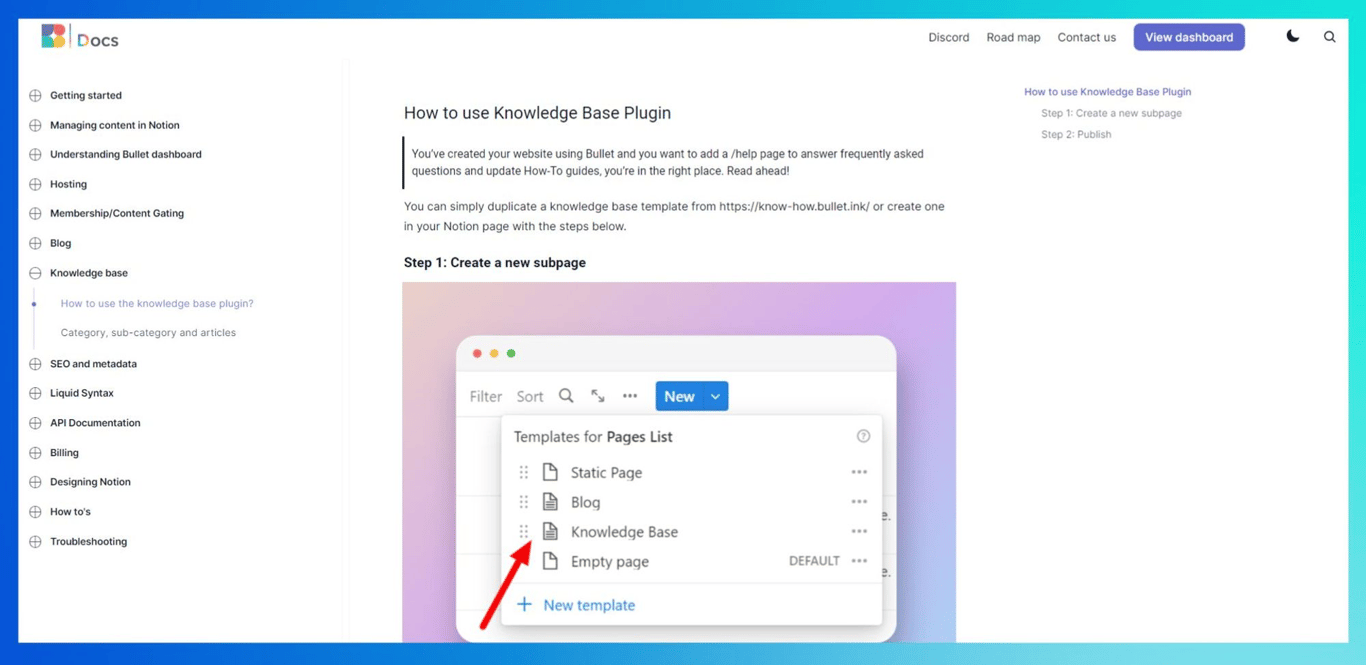Image resolution: width=1366 pixels, height=665 pixels.
Task: Click the DEFAULT label on Empty page row
Action: 814,561
